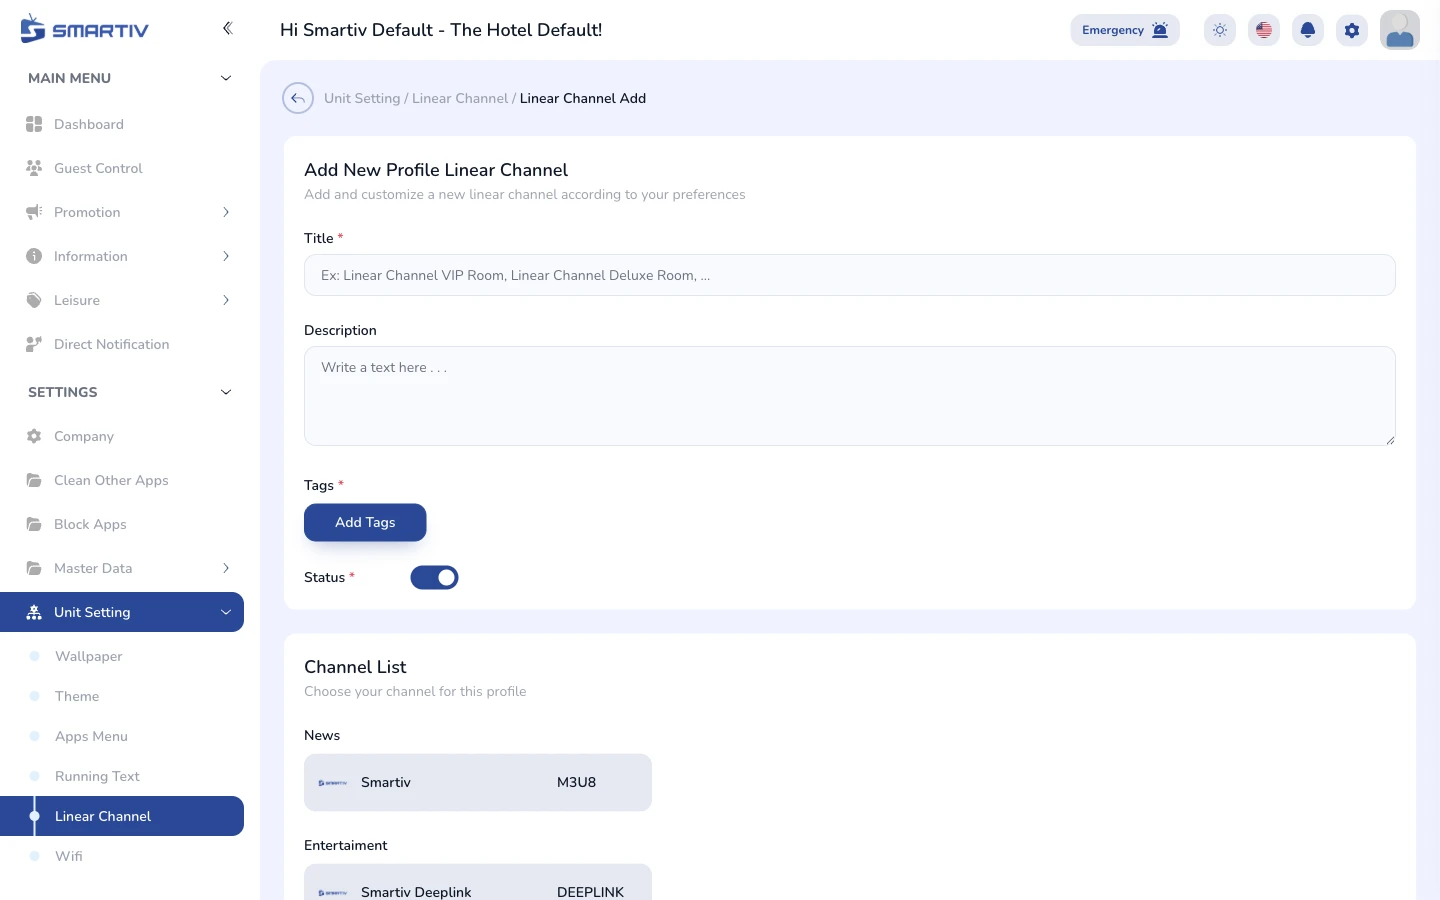This screenshot has width=1440, height=900.
Task: Collapse the sidebar with double-chevron icon
Action: [x=227, y=28]
